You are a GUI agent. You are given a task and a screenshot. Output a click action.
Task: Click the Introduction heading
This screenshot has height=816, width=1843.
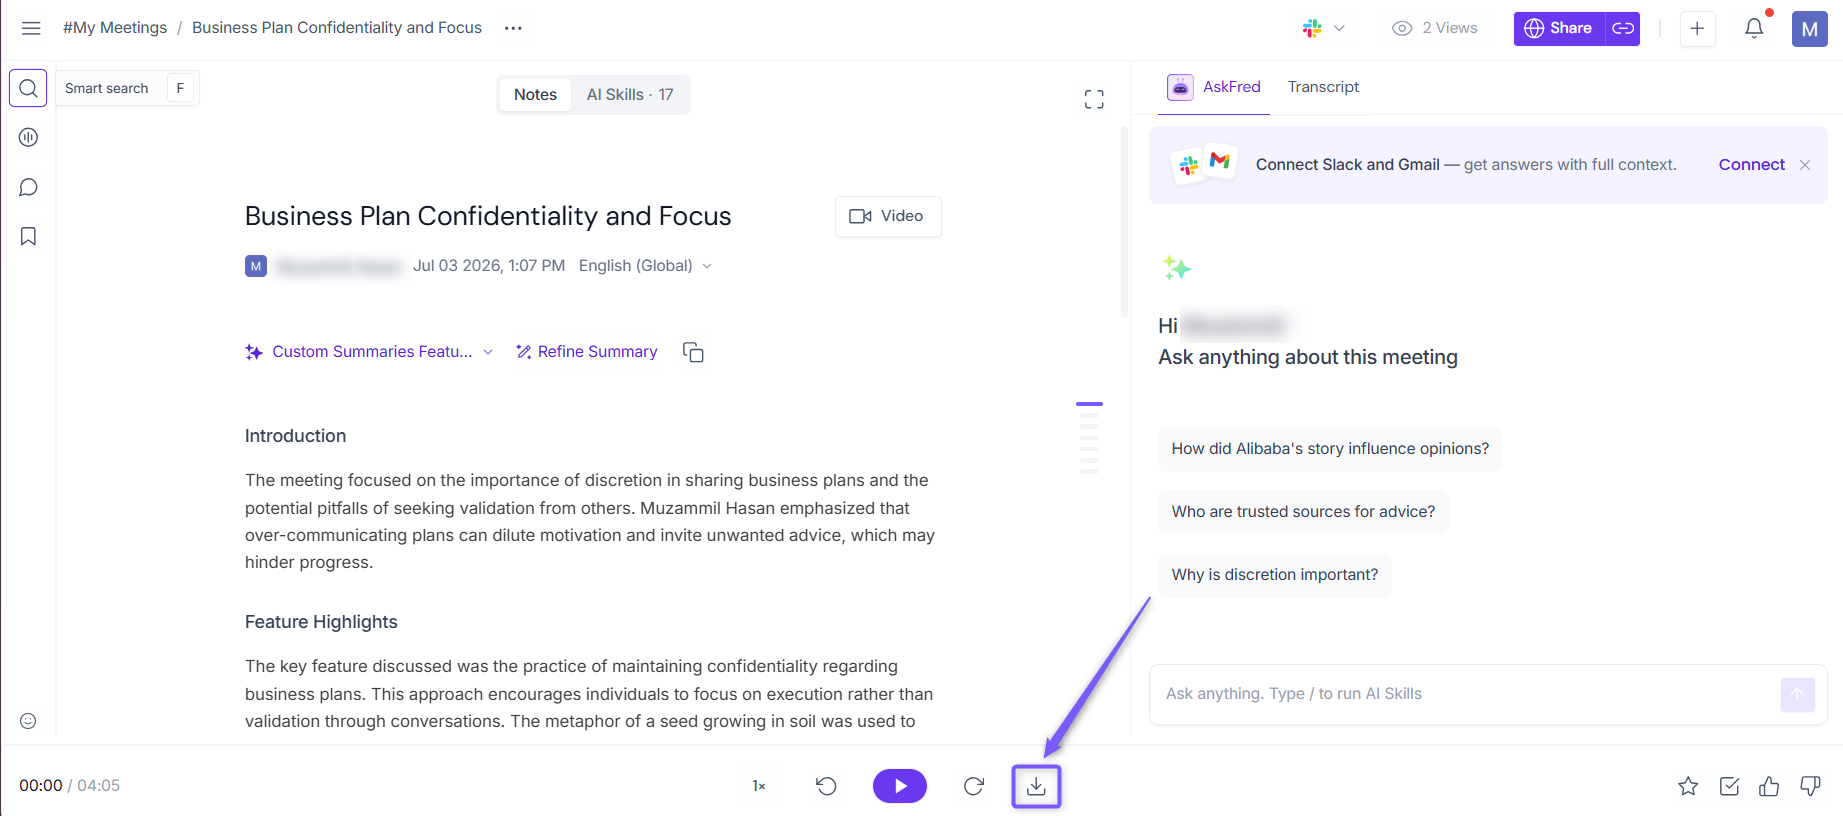(295, 436)
